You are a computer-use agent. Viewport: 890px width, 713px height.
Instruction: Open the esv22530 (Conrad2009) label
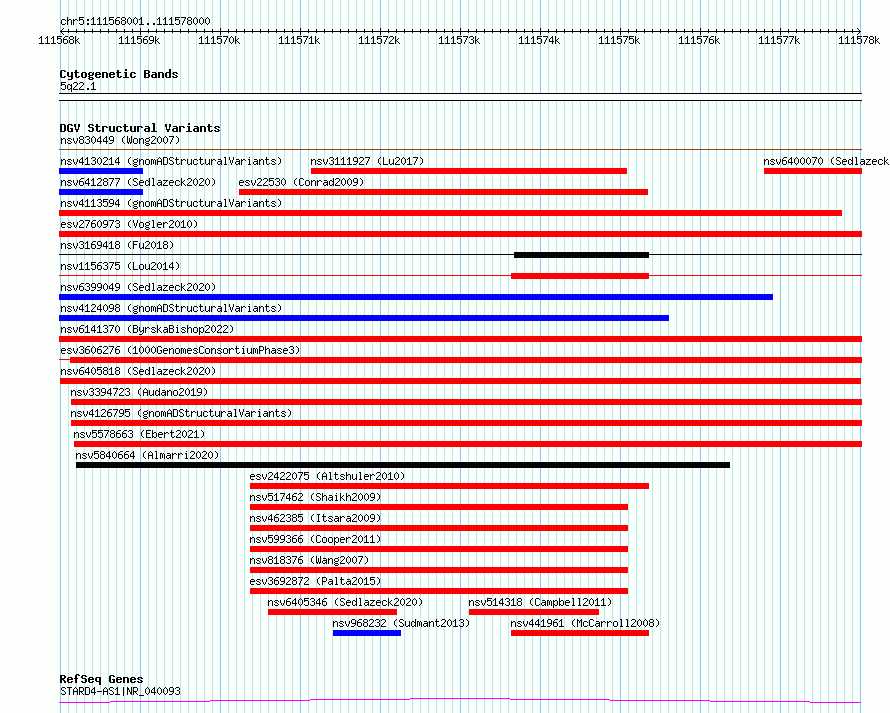[x=301, y=182]
